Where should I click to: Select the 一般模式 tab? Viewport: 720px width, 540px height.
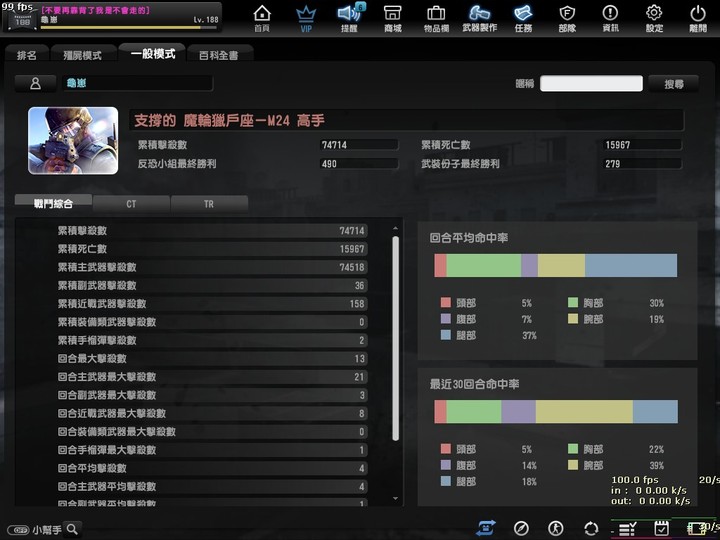(152, 54)
